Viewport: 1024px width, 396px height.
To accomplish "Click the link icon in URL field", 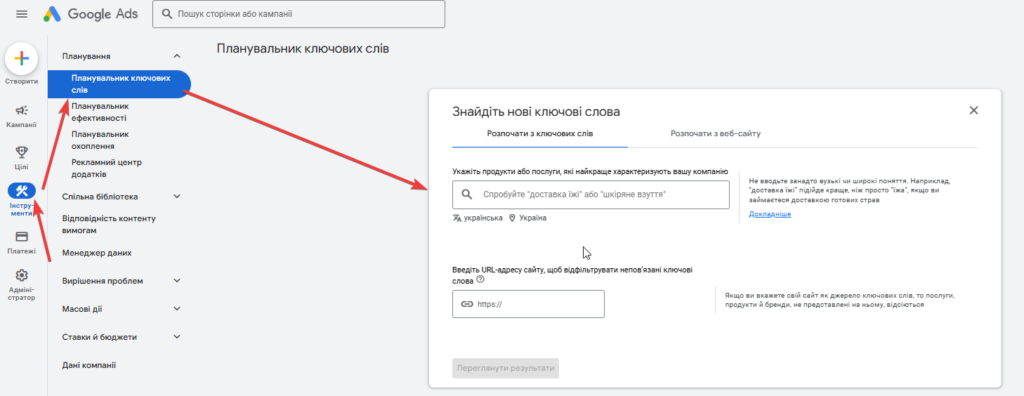I will (x=467, y=304).
